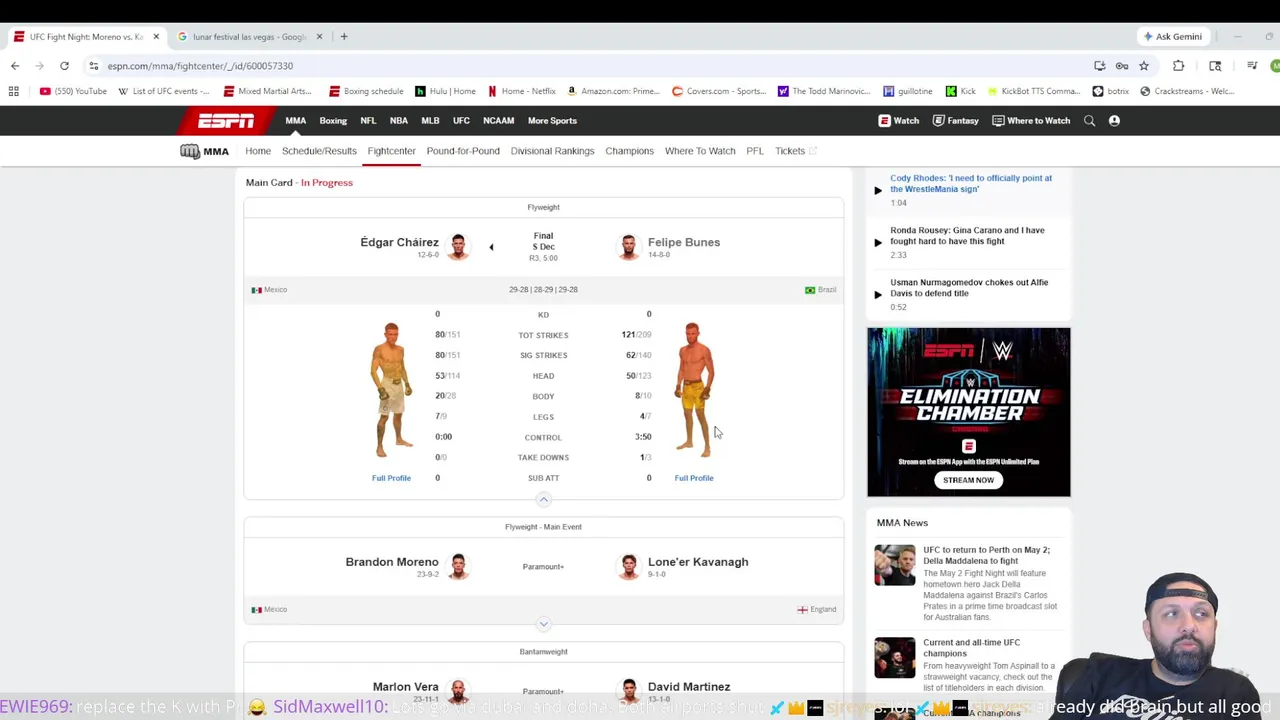Open the Boxing menu in ESPN nav
This screenshot has height=720, width=1280.
point(333,121)
